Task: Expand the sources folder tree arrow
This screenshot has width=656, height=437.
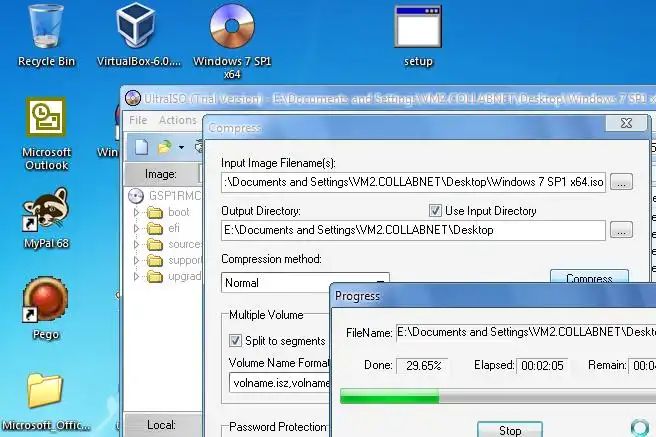Action: click(136, 244)
